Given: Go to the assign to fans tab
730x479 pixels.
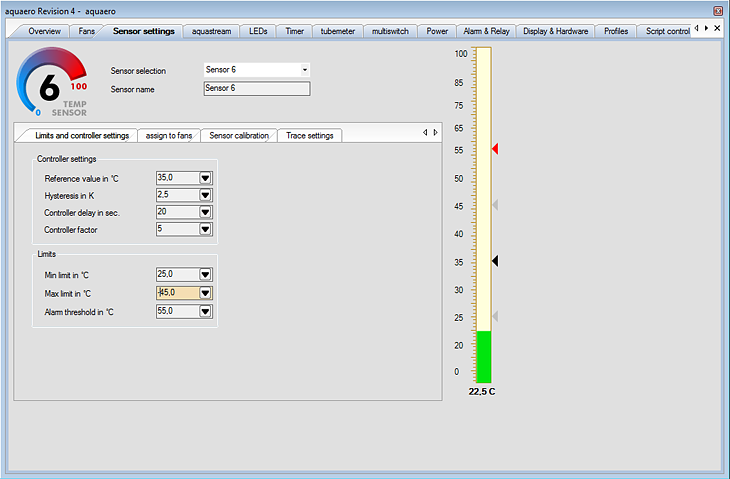Looking at the screenshot, I should pyautogui.click(x=168, y=135).
